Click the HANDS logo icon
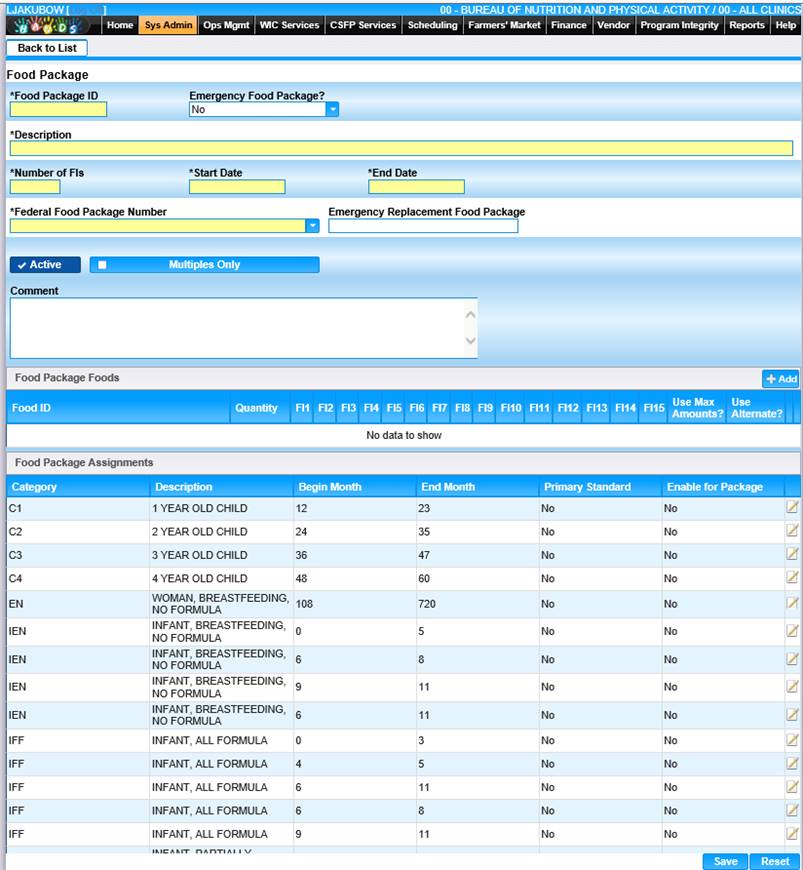This screenshot has height=870, width=803. 50,25
